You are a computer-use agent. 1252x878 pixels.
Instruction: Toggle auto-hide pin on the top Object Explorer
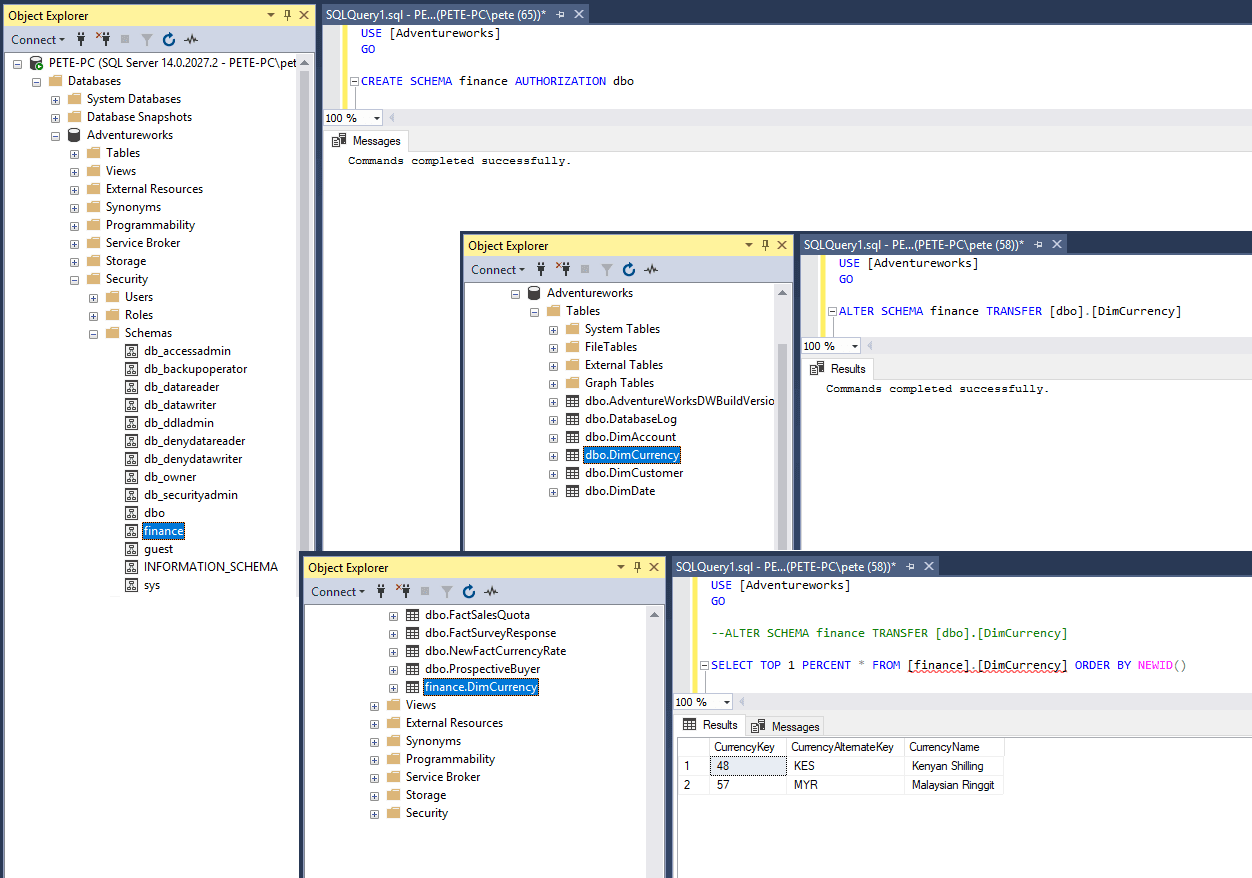(286, 15)
